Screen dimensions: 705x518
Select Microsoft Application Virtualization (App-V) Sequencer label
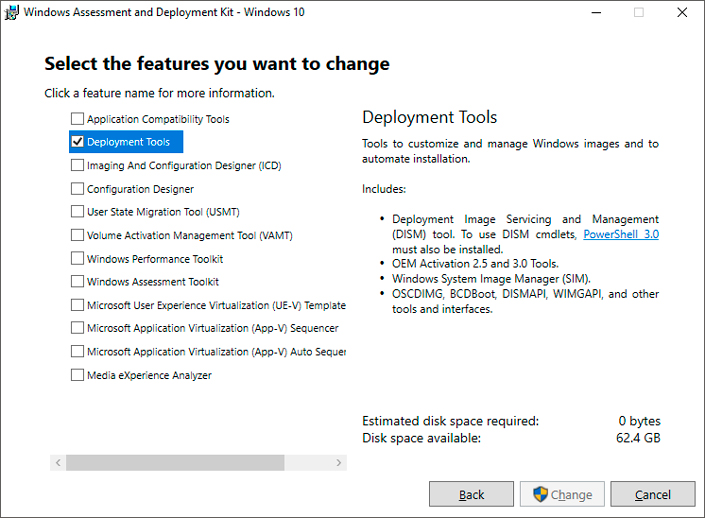pyautogui.click(x=213, y=328)
